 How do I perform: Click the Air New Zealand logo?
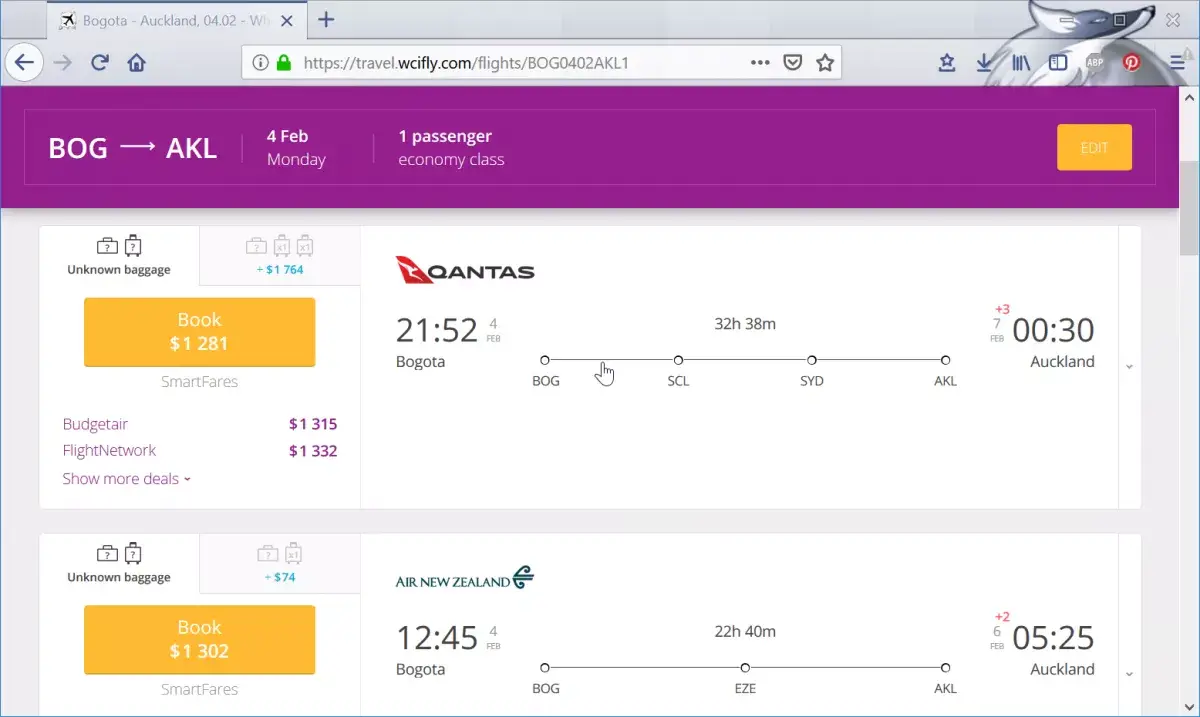(465, 579)
